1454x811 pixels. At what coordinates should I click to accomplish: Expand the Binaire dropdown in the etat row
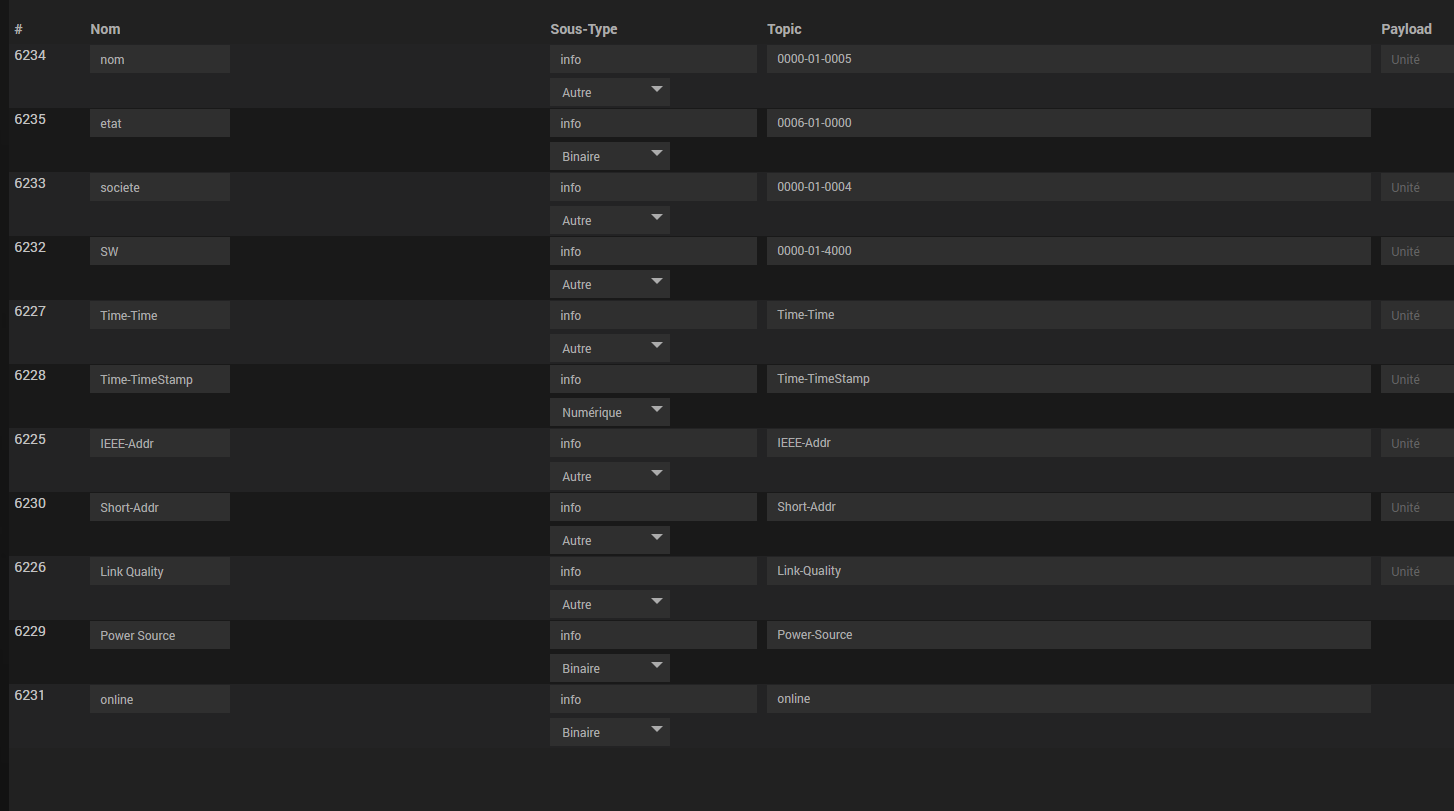pos(609,156)
